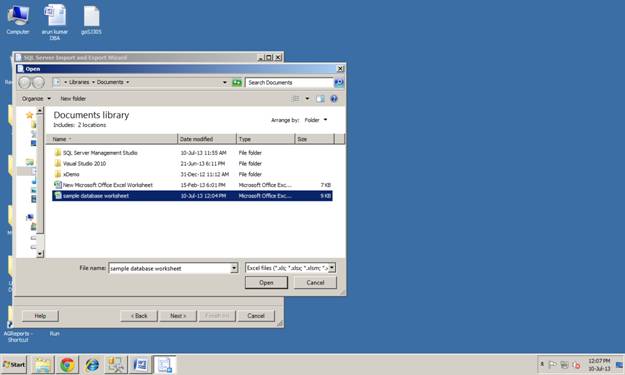625x375 pixels.
Task: Open the Organize menu
Action: [36, 98]
